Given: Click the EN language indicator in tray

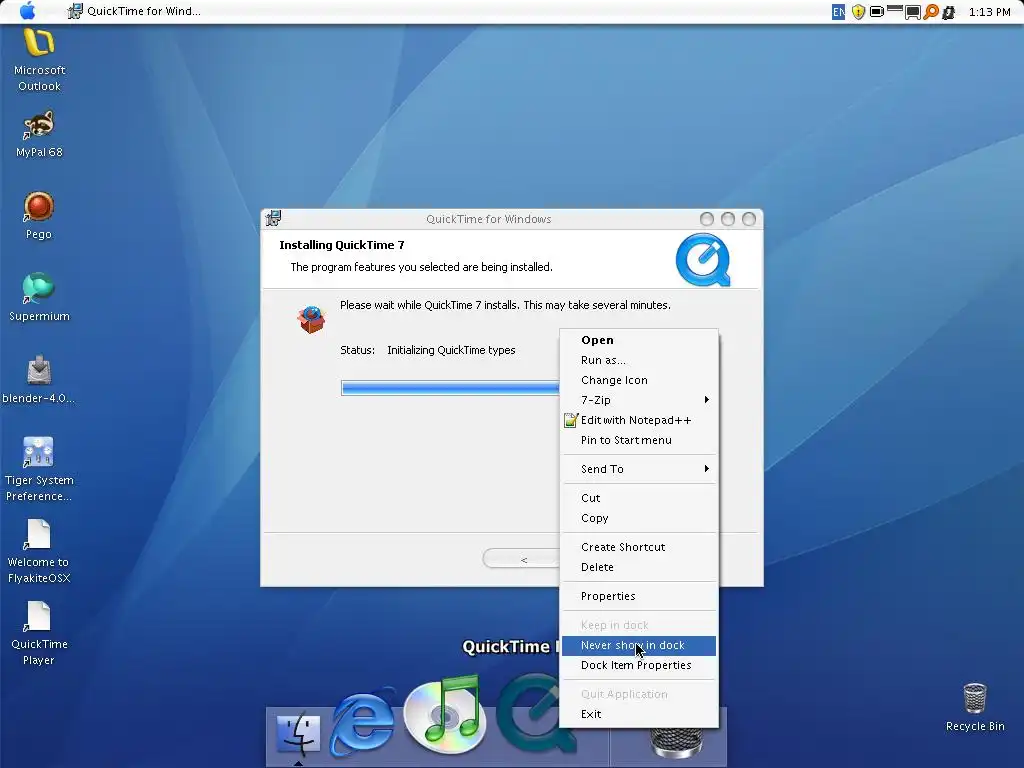Looking at the screenshot, I should click(838, 12).
